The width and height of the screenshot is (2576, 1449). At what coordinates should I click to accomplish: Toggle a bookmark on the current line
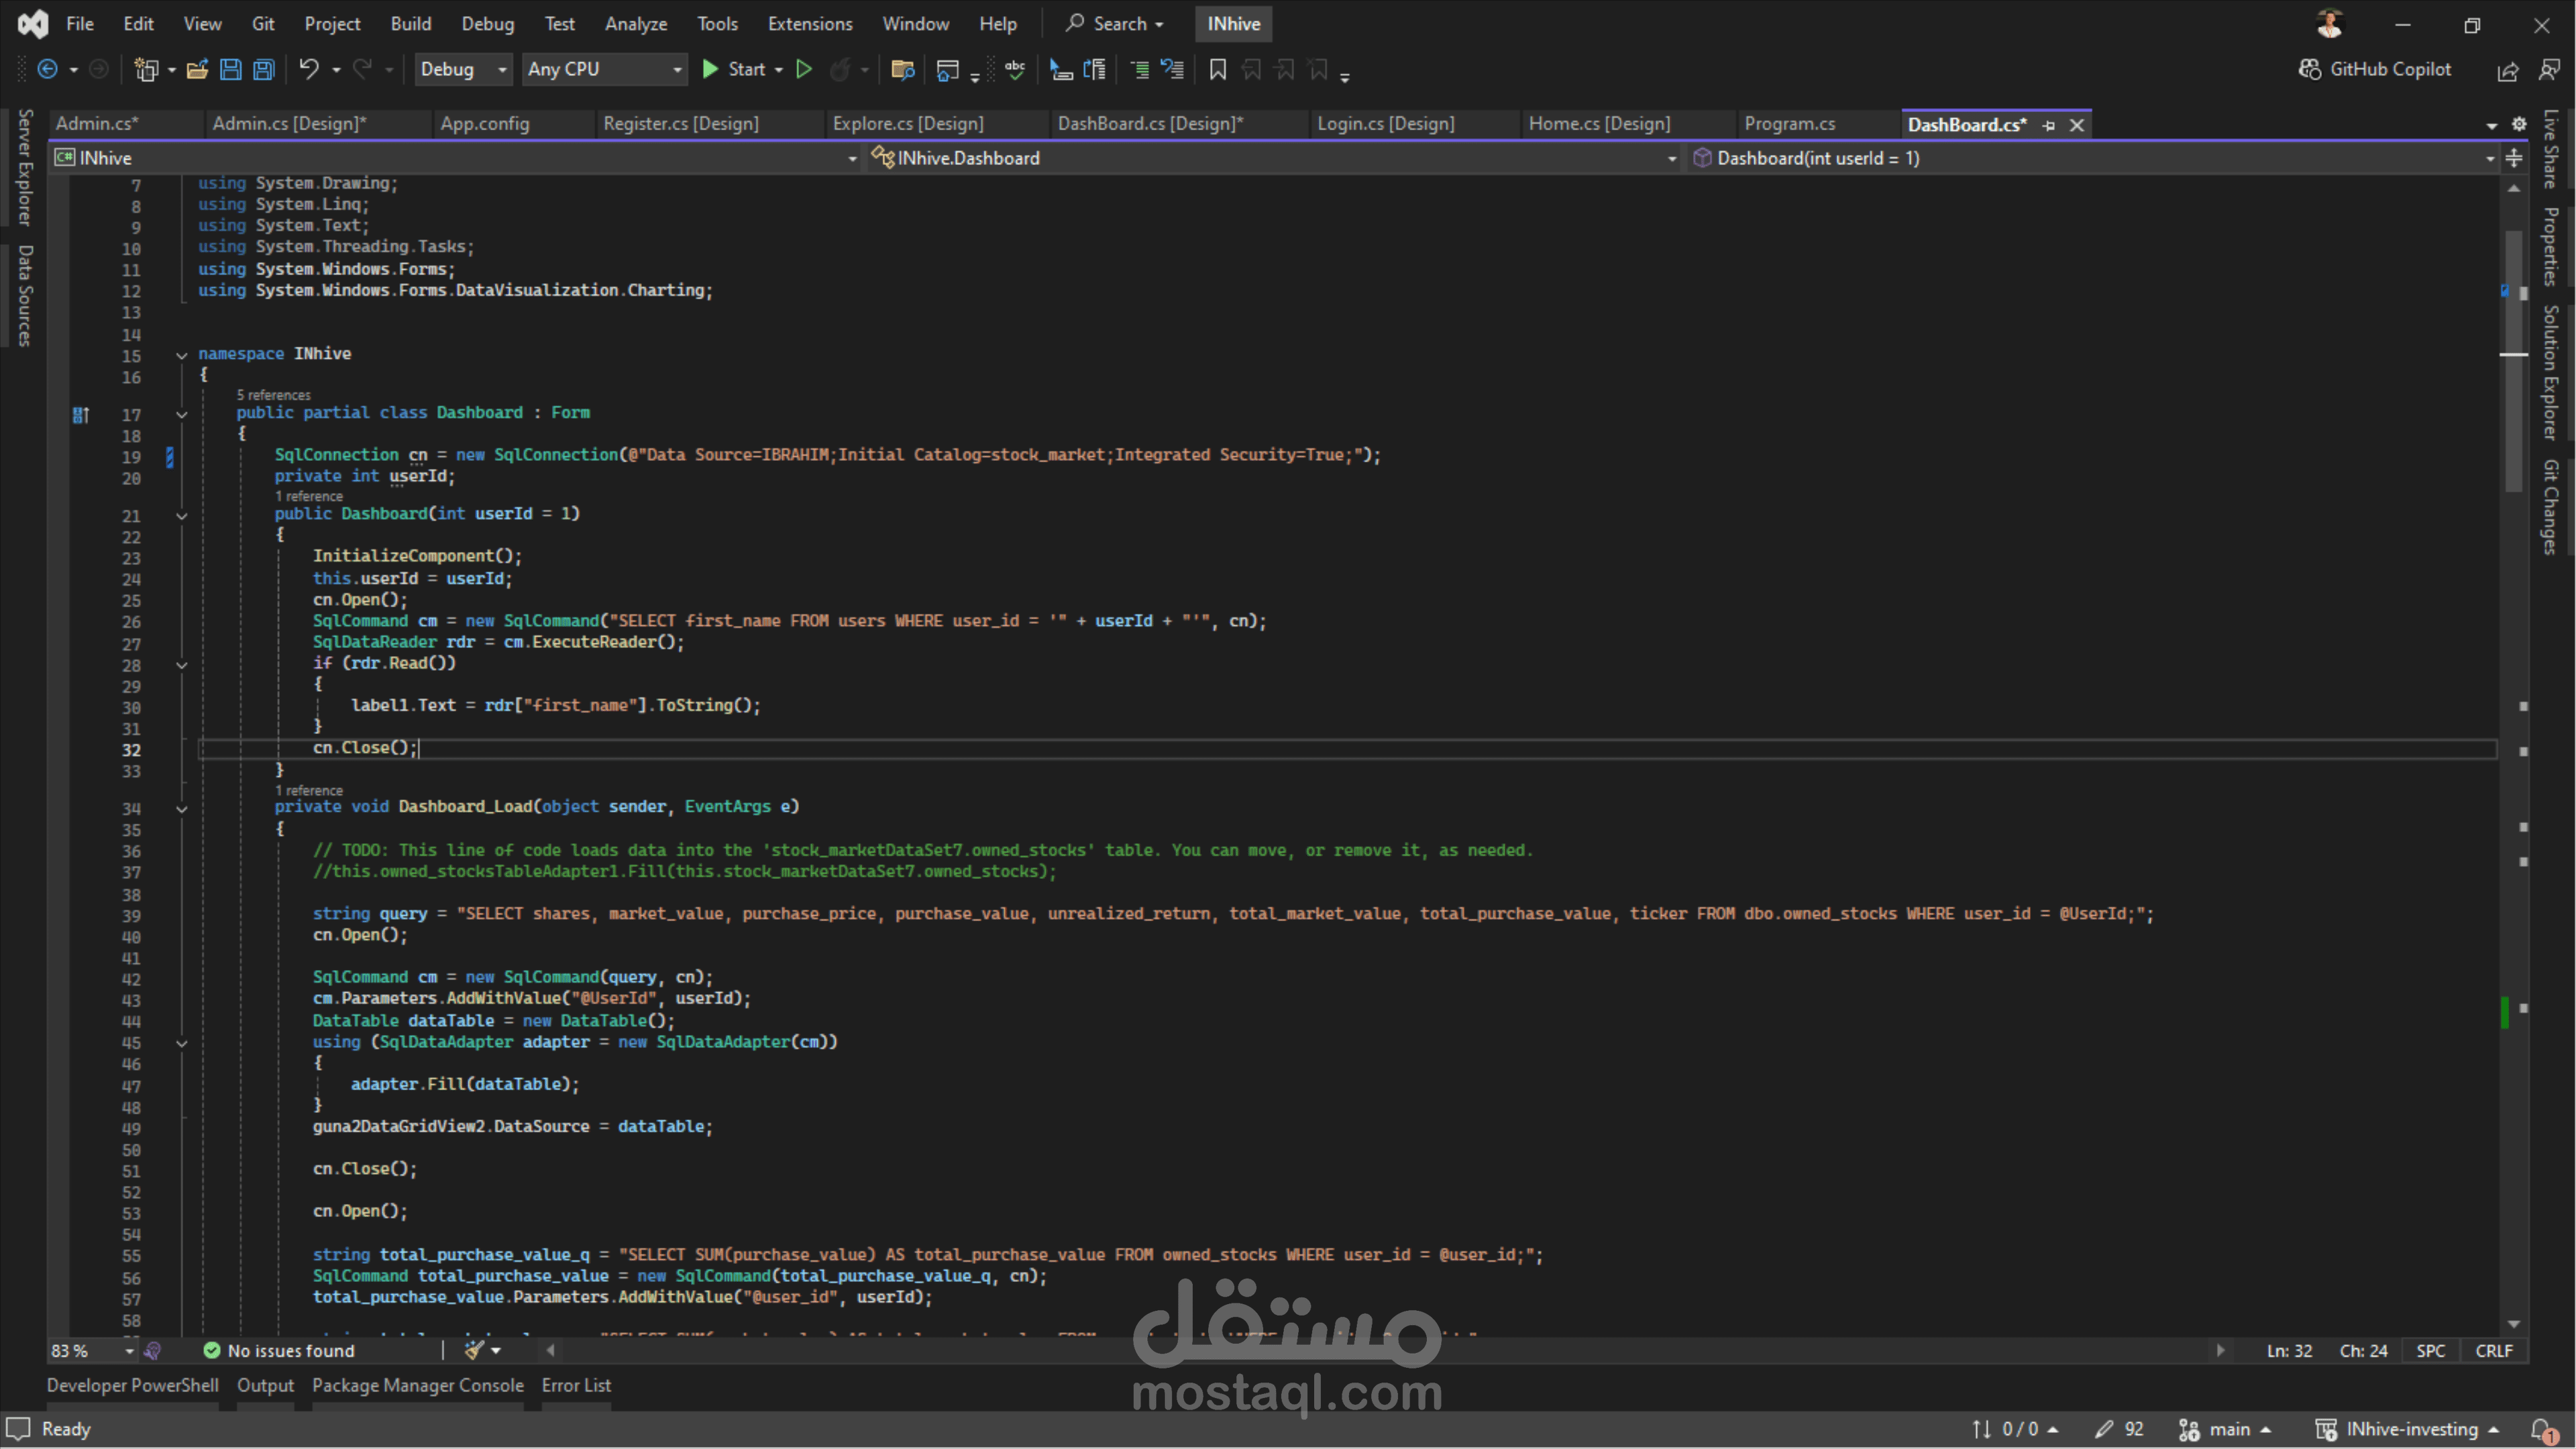pyautogui.click(x=1217, y=69)
